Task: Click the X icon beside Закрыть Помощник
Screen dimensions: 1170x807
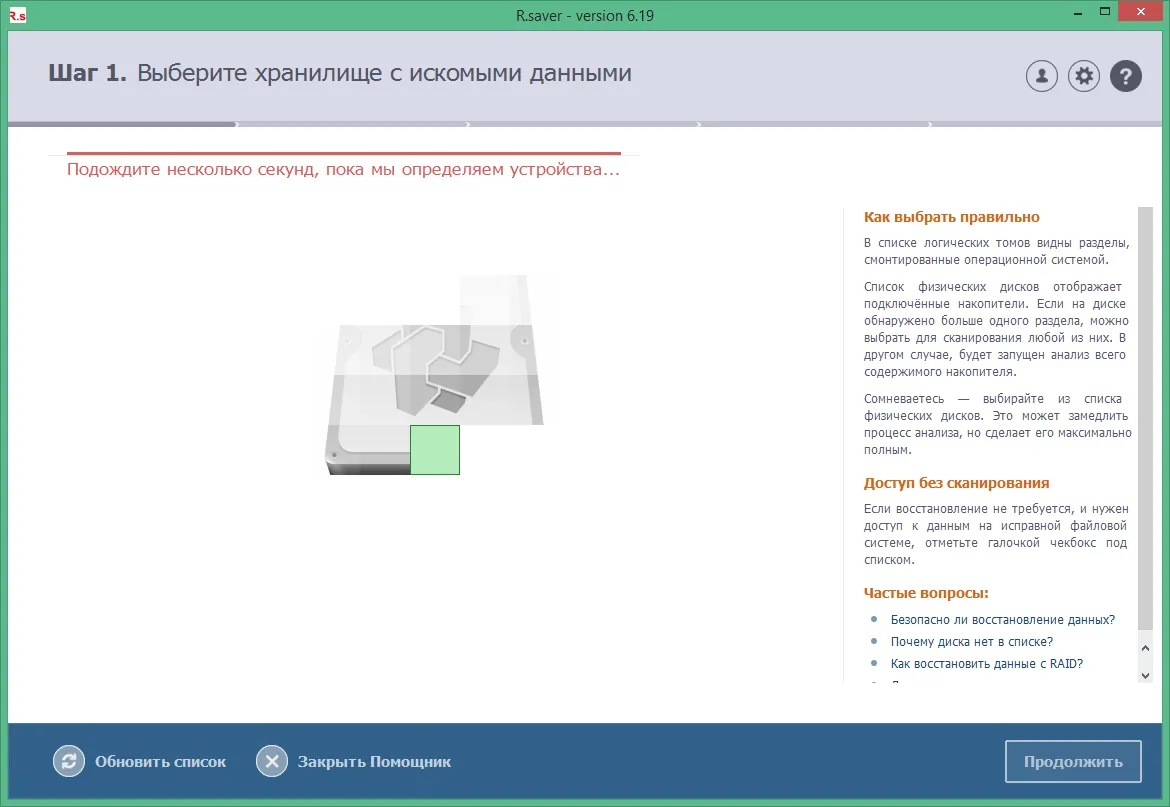Action: click(x=272, y=762)
